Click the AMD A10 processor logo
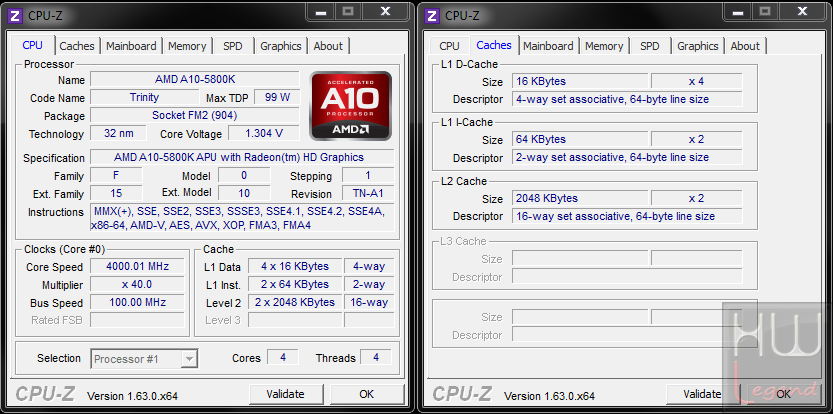 [351, 106]
